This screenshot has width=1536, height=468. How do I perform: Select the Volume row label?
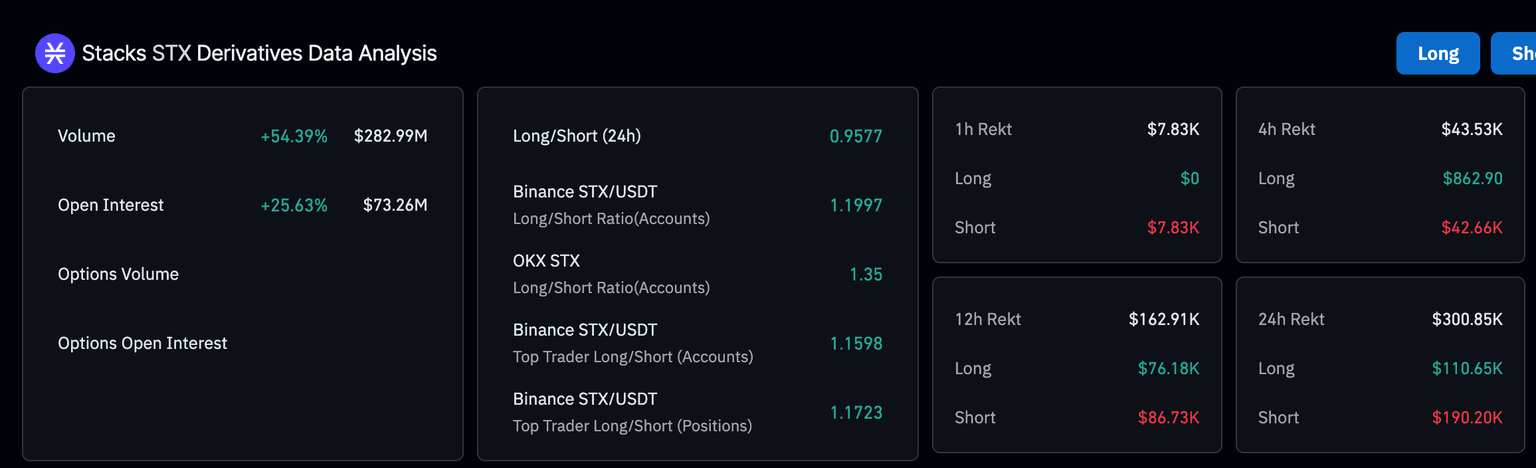pos(86,136)
